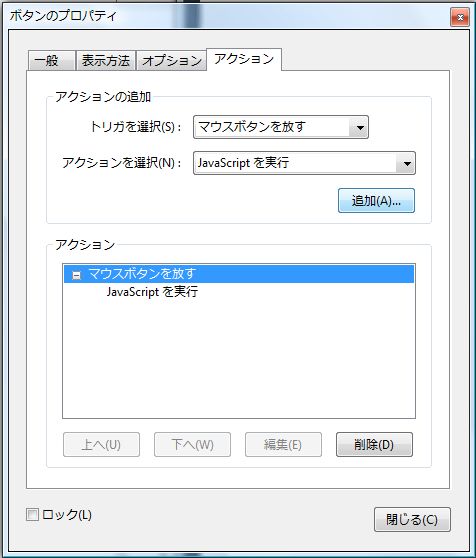
Task: Select the アクション tab
Action: coord(244,59)
